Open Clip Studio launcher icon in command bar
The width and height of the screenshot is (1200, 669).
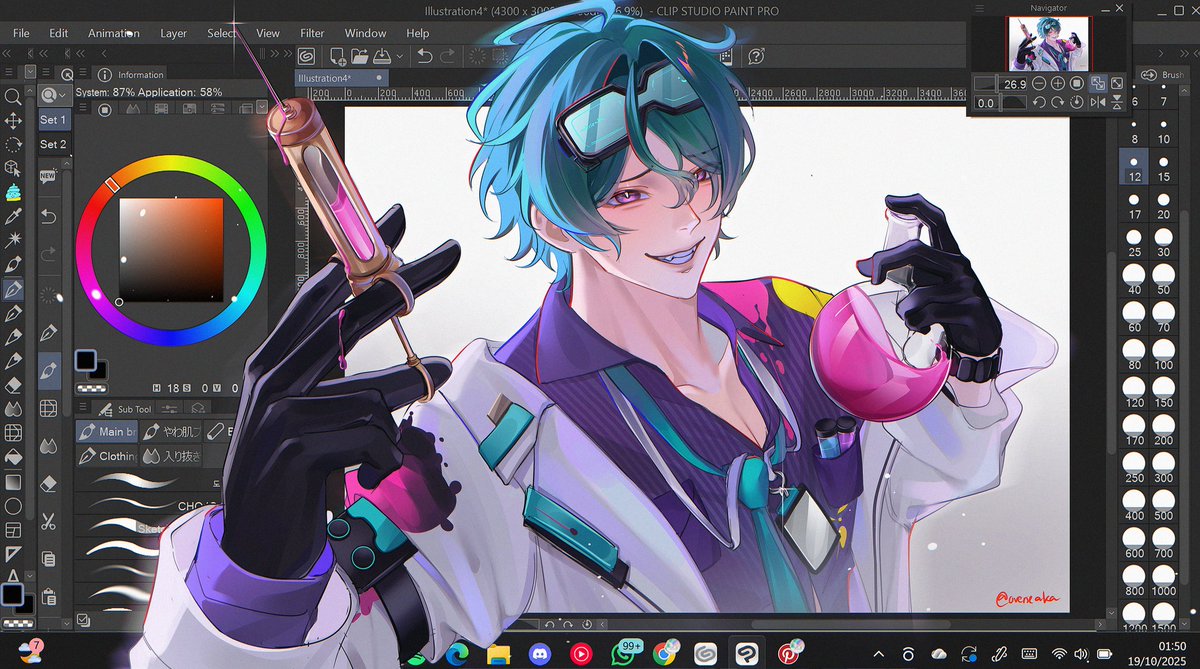(308, 57)
